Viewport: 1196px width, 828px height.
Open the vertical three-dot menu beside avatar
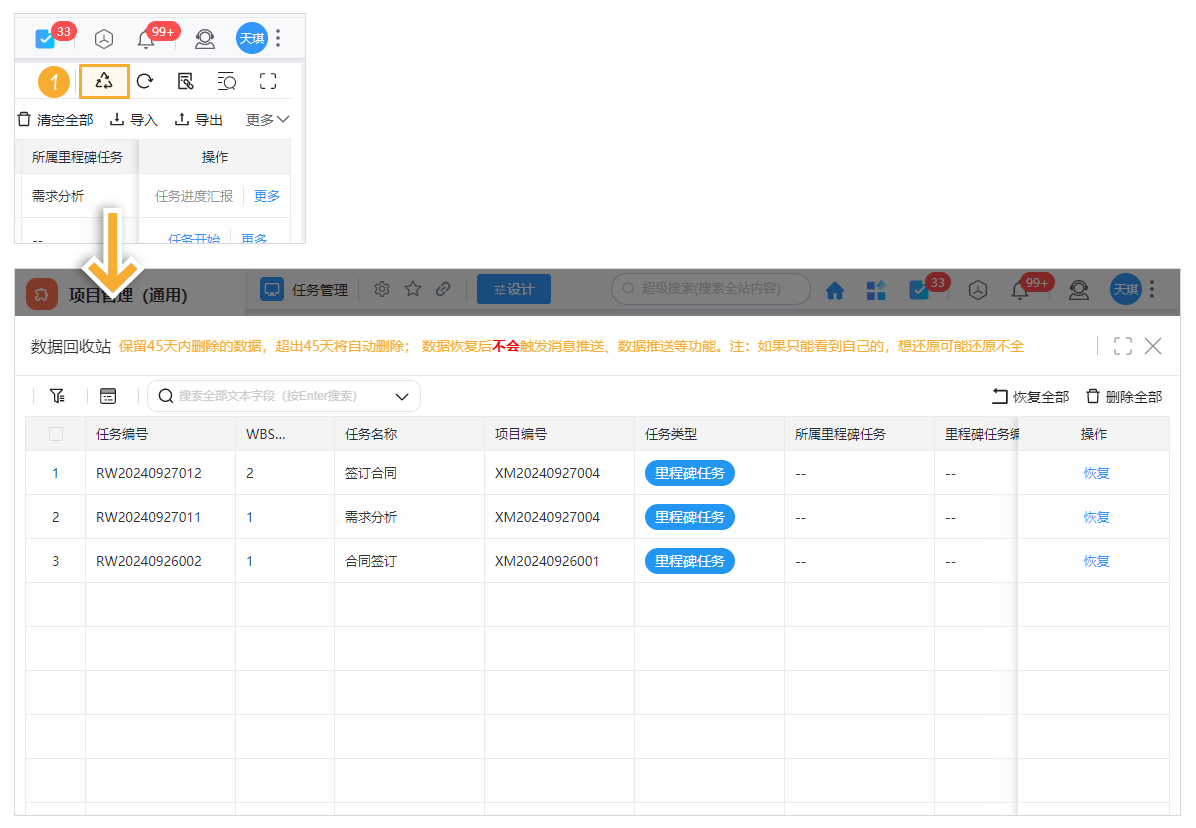point(278,39)
